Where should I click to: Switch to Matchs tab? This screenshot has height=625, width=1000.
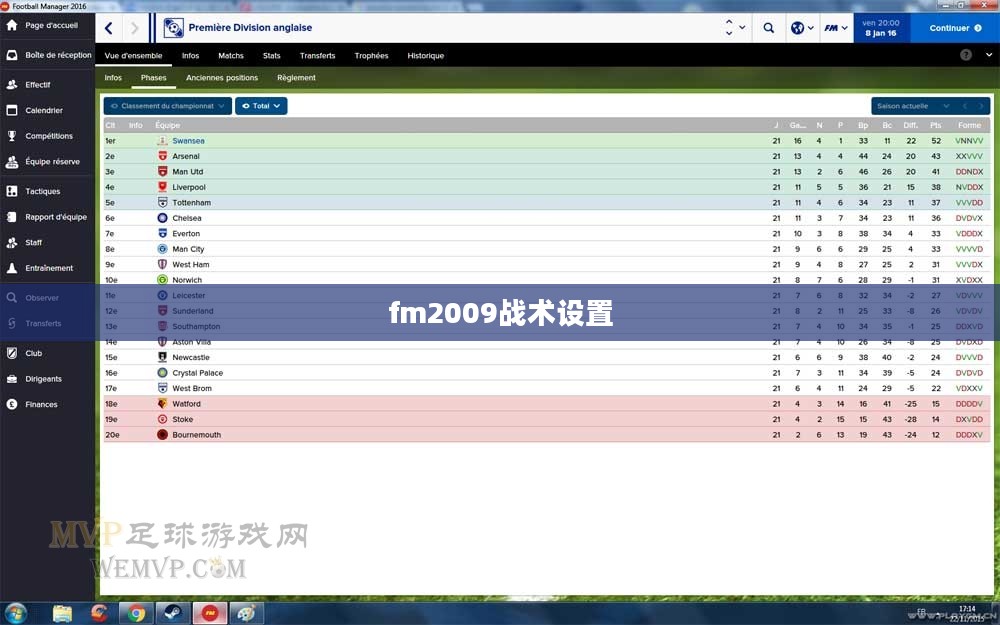pos(231,55)
